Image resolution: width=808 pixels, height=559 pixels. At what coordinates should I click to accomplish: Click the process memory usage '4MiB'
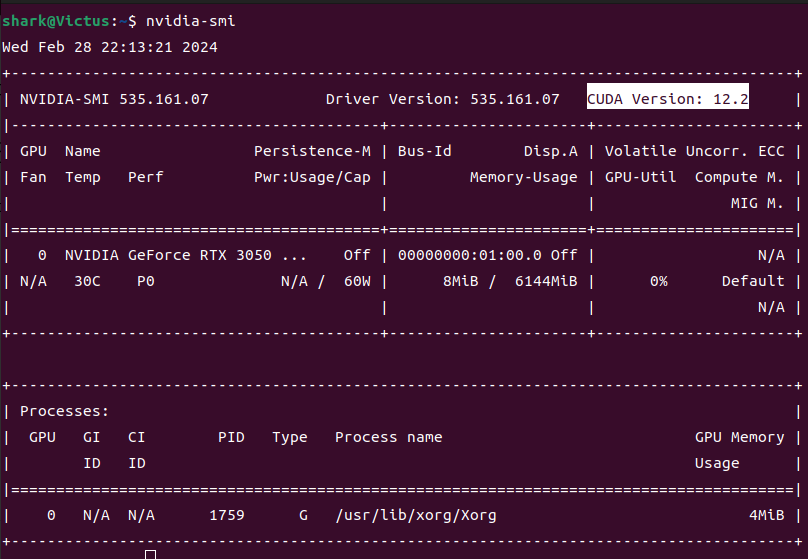click(x=767, y=515)
